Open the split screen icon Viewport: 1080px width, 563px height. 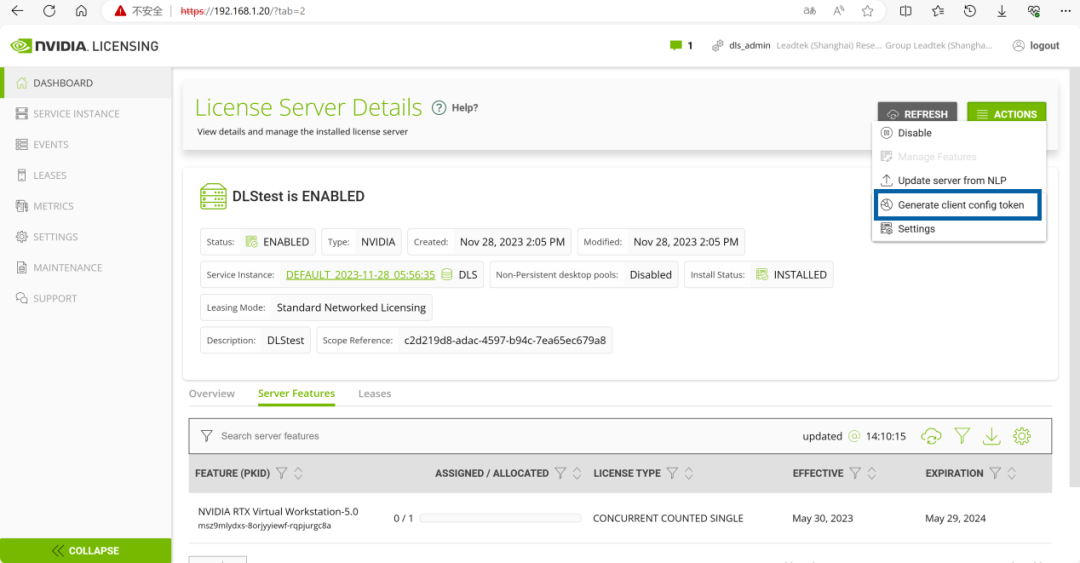tap(906, 11)
